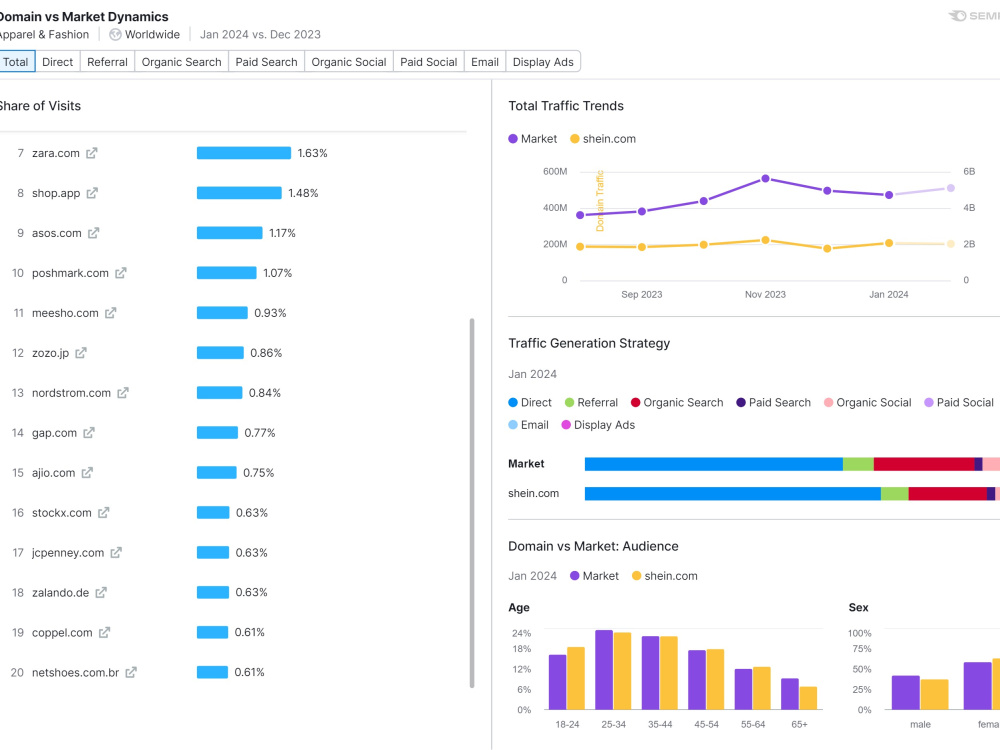Open the shop.app domain link

(56, 193)
